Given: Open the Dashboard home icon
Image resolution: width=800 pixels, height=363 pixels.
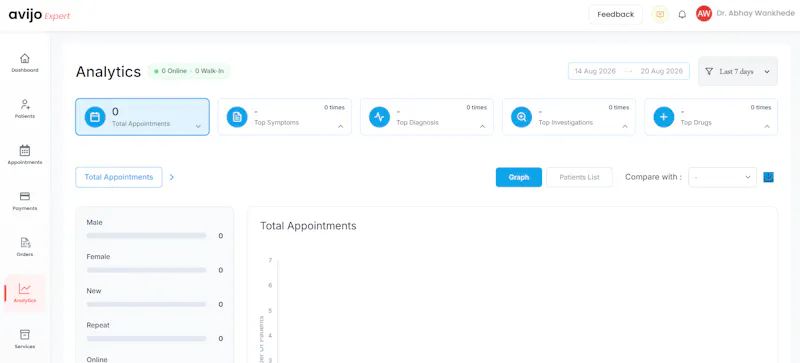Looking at the screenshot, I should [x=24, y=58].
